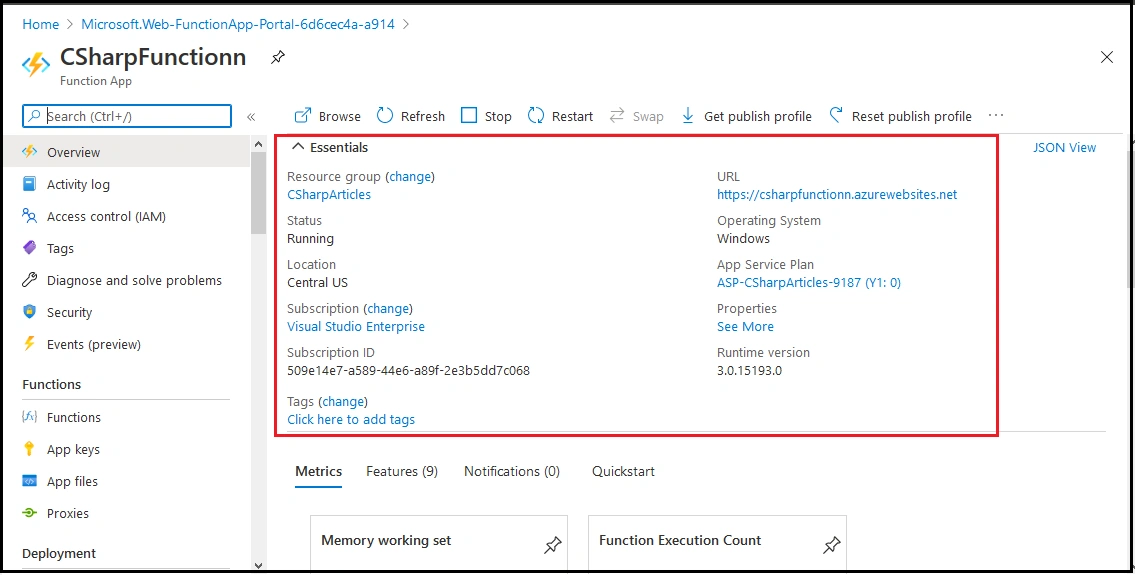
Task: Collapse the Essentials section
Action: coord(329,147)
